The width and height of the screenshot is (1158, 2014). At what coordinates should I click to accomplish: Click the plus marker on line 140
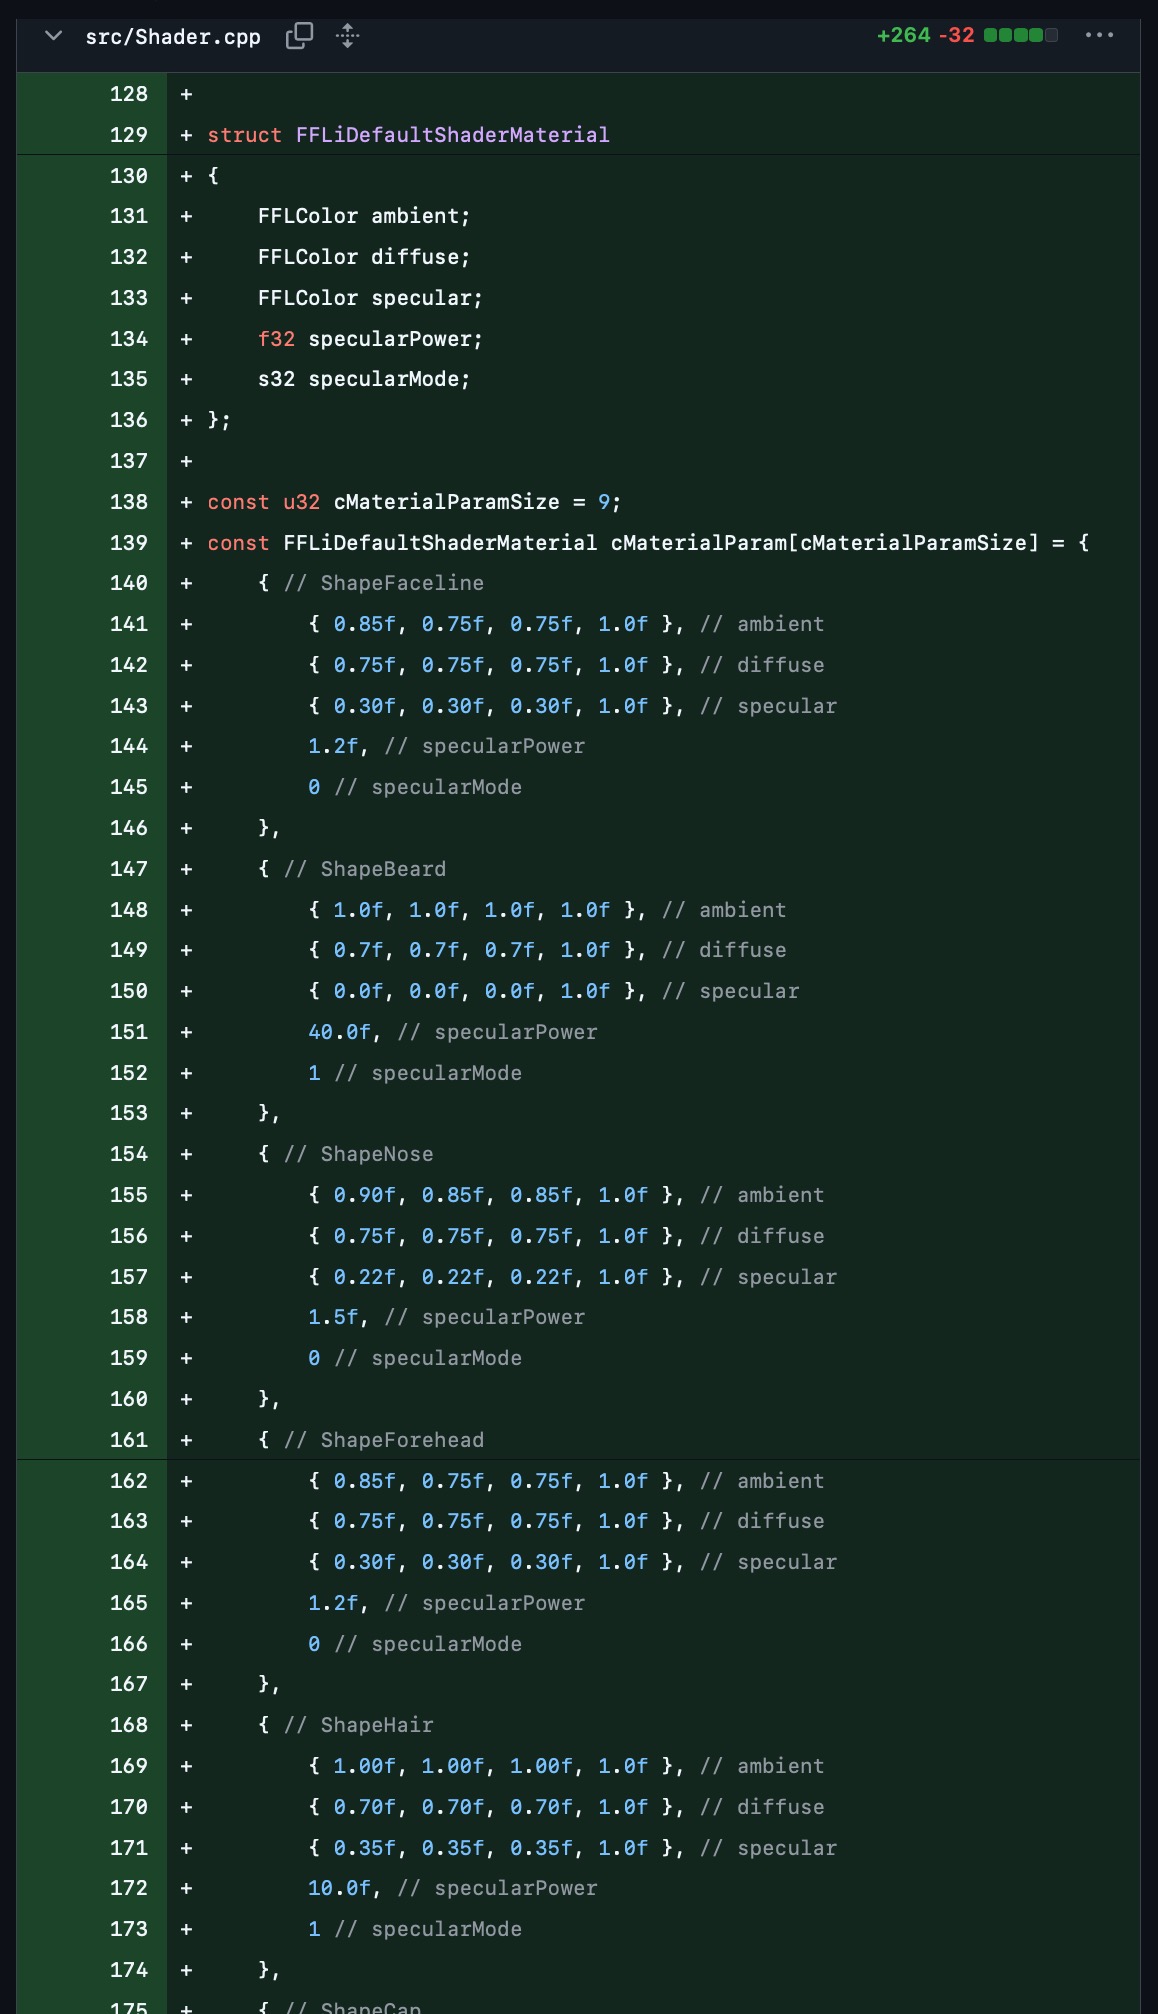[x=186, y=583]
